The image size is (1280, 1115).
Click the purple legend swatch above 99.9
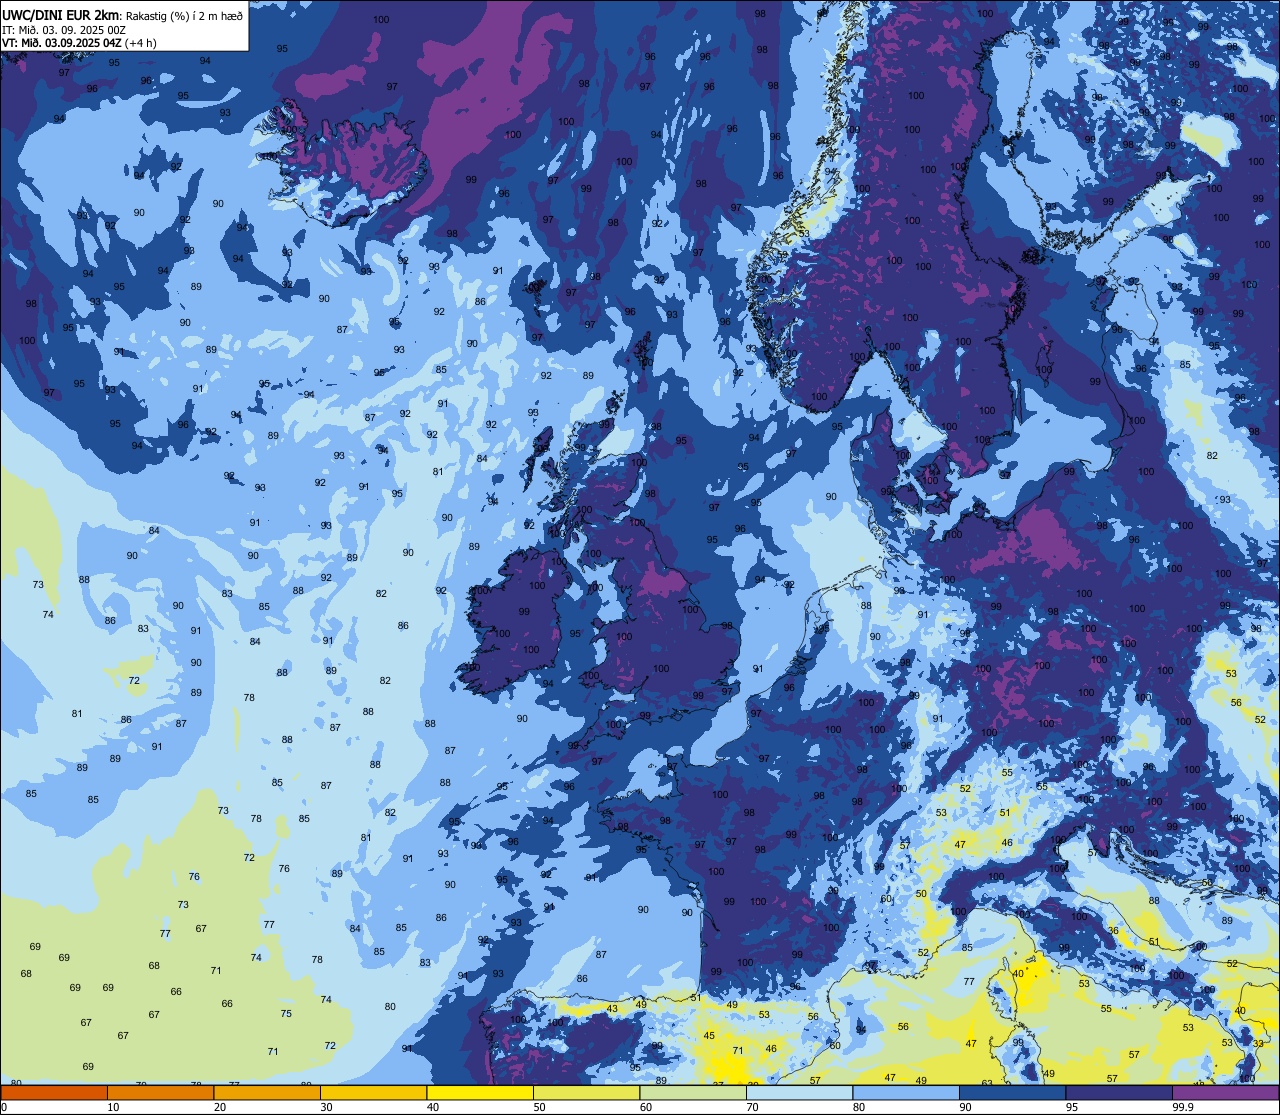[1225, 1092]
